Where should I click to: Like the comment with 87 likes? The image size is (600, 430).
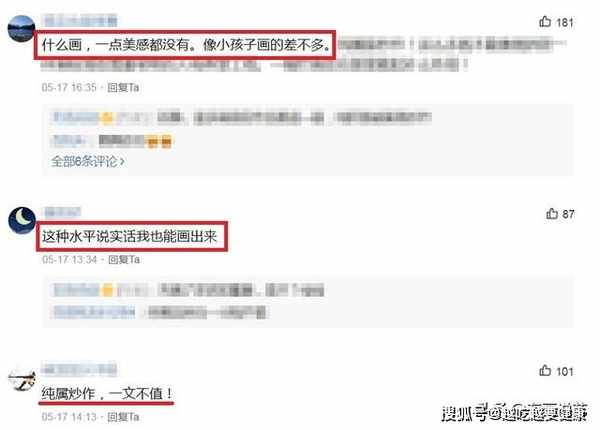[x=551, y=213]
